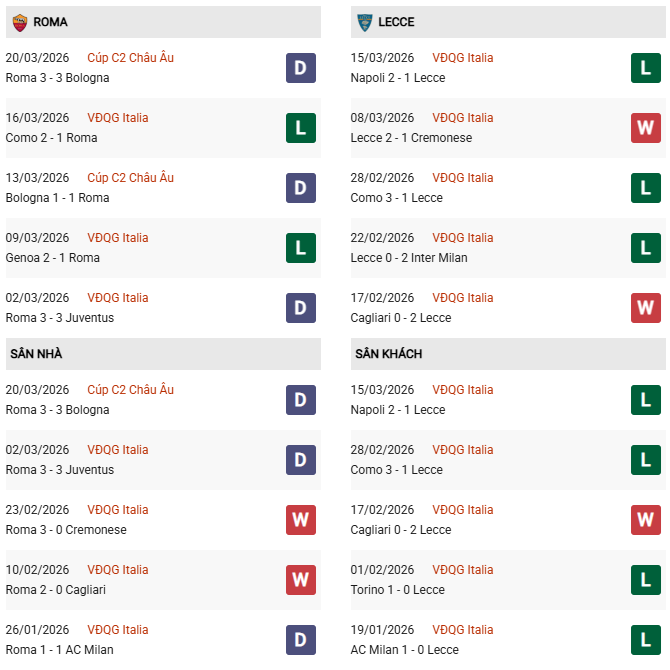Click win badge for Lecce 2-1 Cremonese
The width and height of the screenshot is (670, 670).
(646, 128)
